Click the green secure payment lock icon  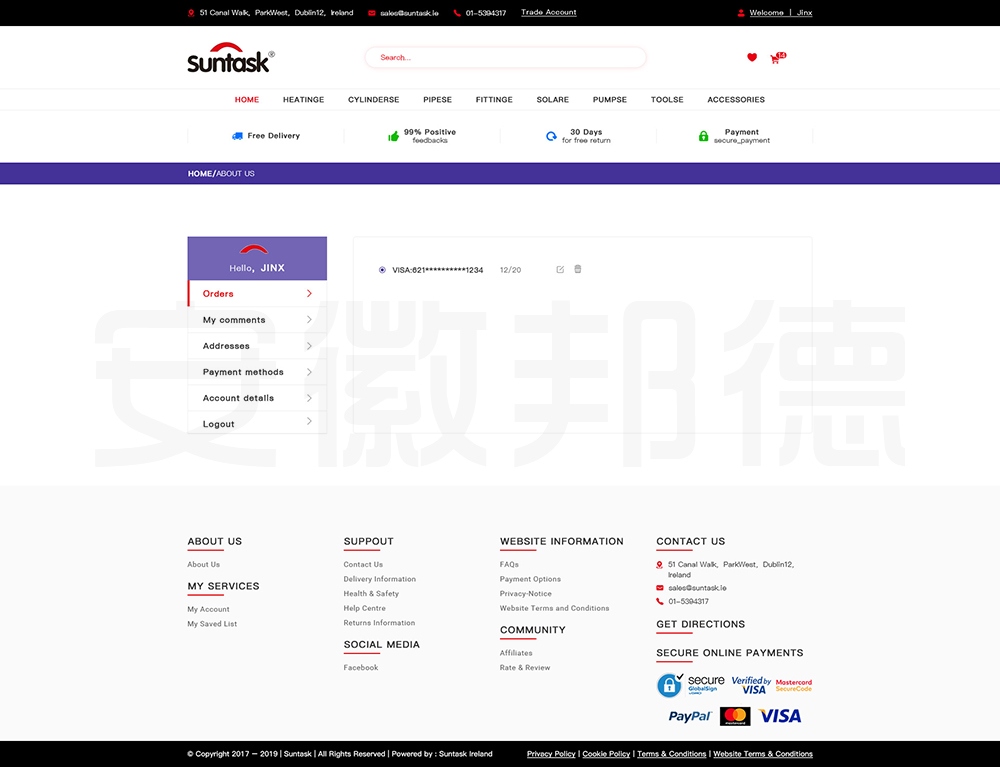[x=703, y=136]
